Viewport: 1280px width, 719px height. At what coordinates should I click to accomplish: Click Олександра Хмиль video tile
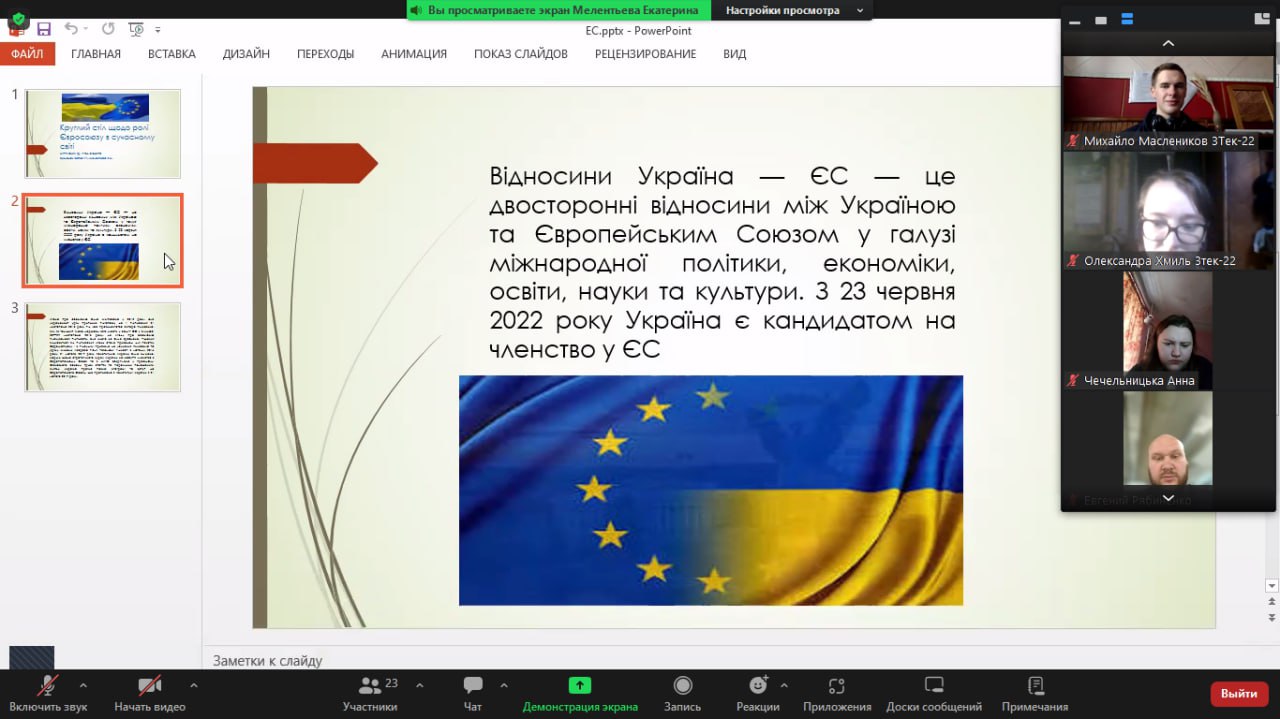(x=1168, y=210)
